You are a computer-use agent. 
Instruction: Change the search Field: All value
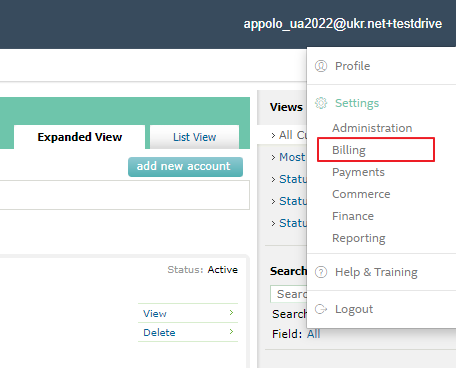(x=313, y=334)
